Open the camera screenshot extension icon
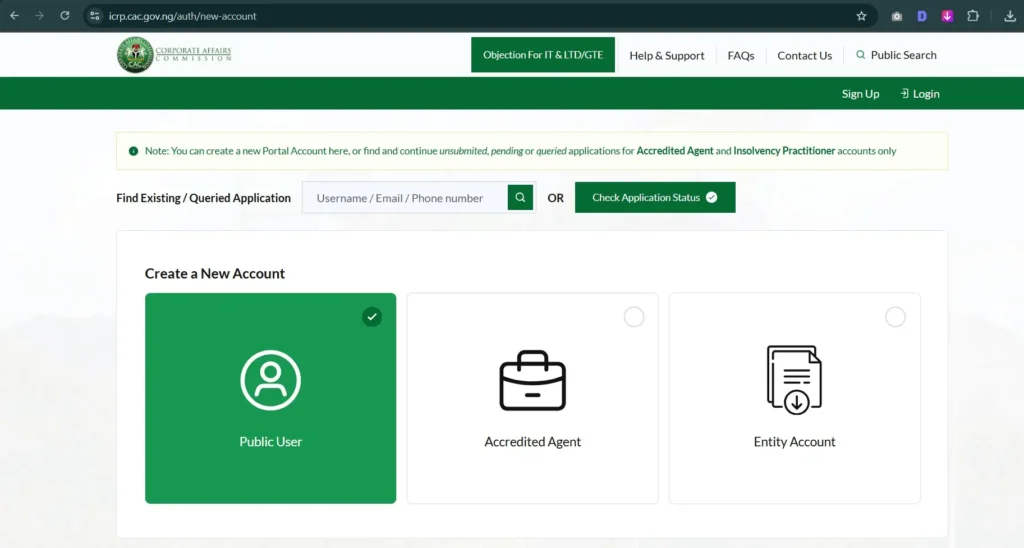 (x=897, y=16)
